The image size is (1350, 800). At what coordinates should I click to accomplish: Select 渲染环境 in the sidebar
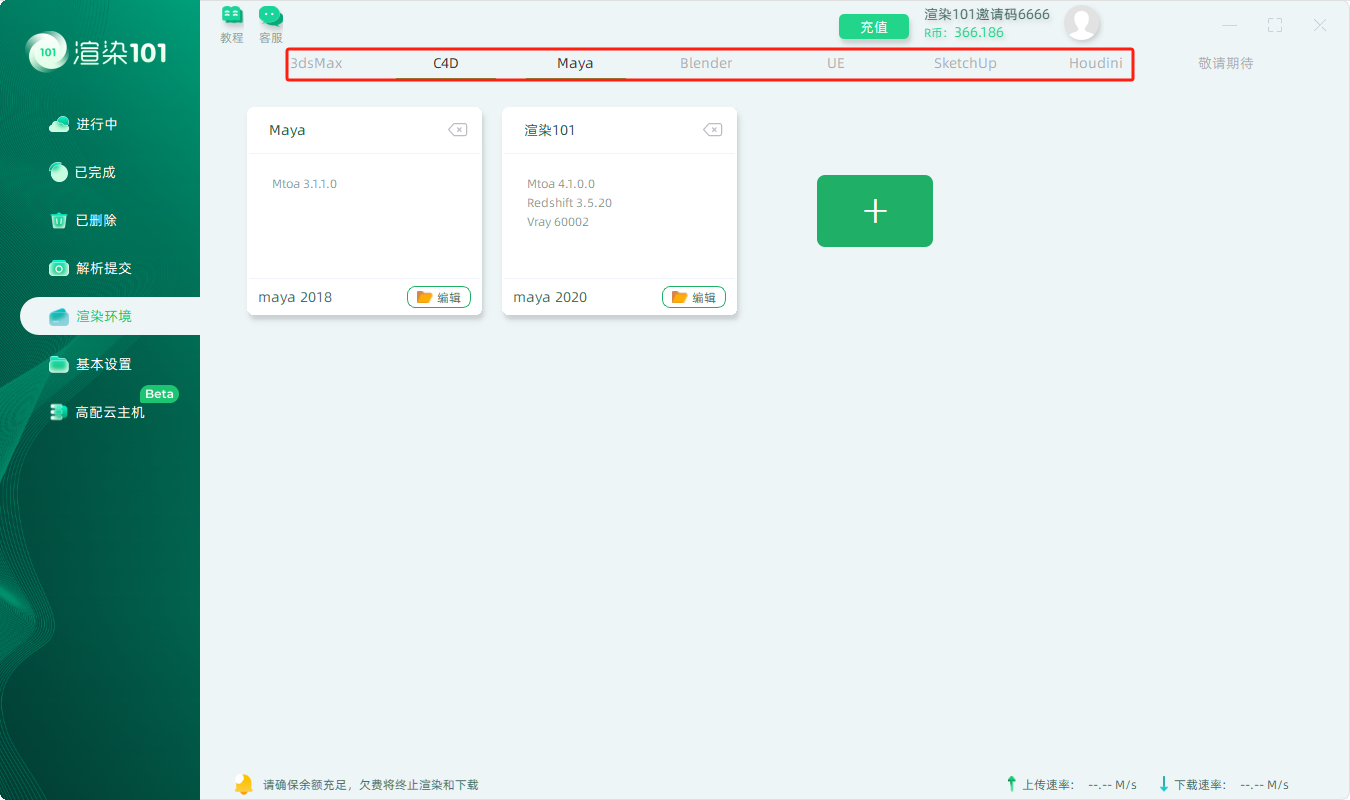pyautogui.click(x=110, y=316)
